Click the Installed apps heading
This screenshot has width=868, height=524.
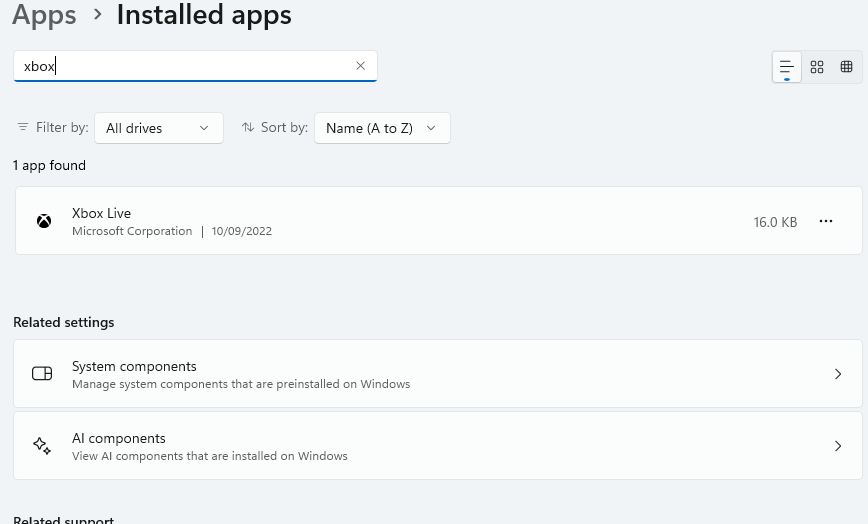point(204,15)
